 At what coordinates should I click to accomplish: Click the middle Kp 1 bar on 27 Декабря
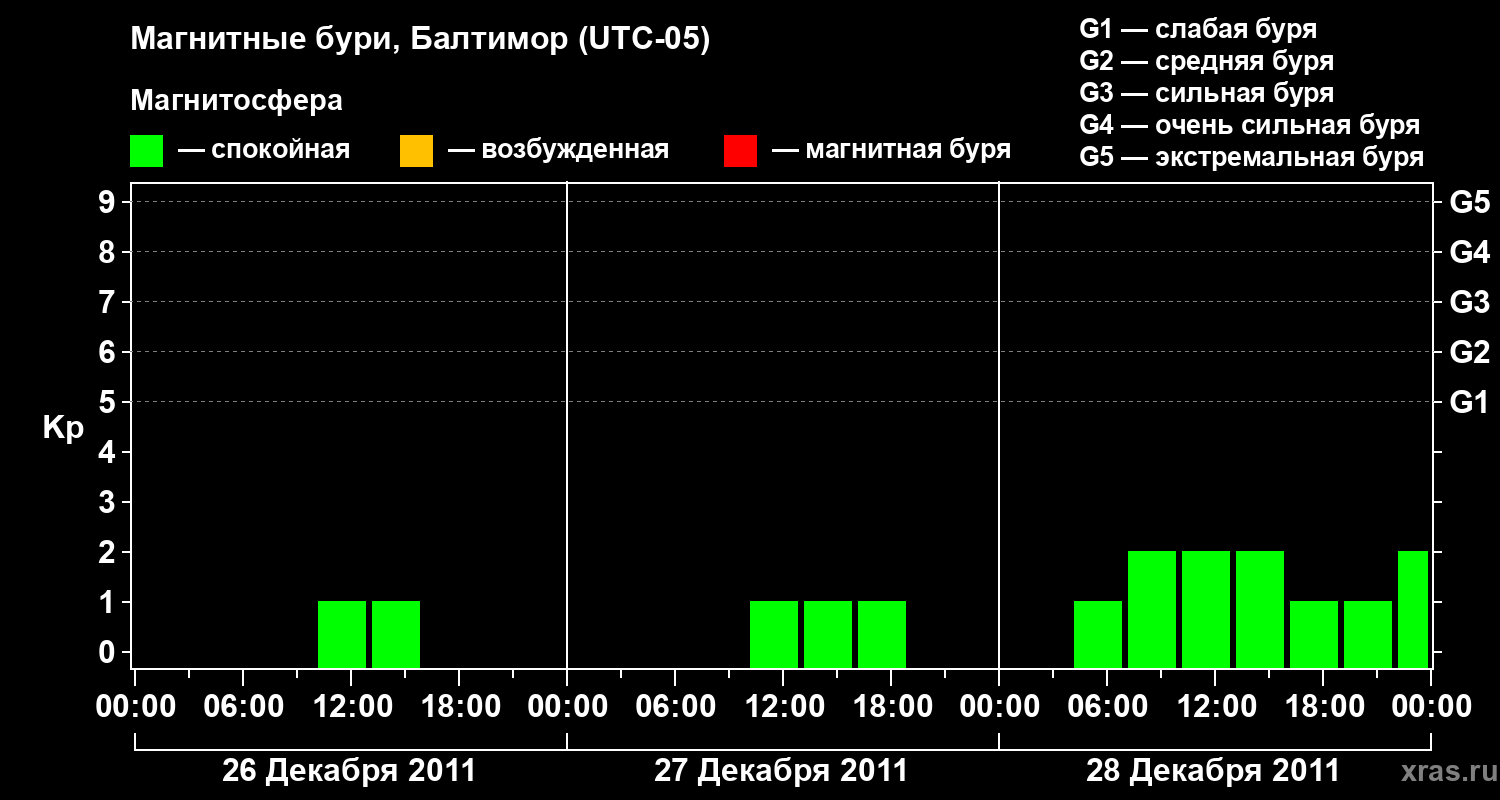point(828,634)
